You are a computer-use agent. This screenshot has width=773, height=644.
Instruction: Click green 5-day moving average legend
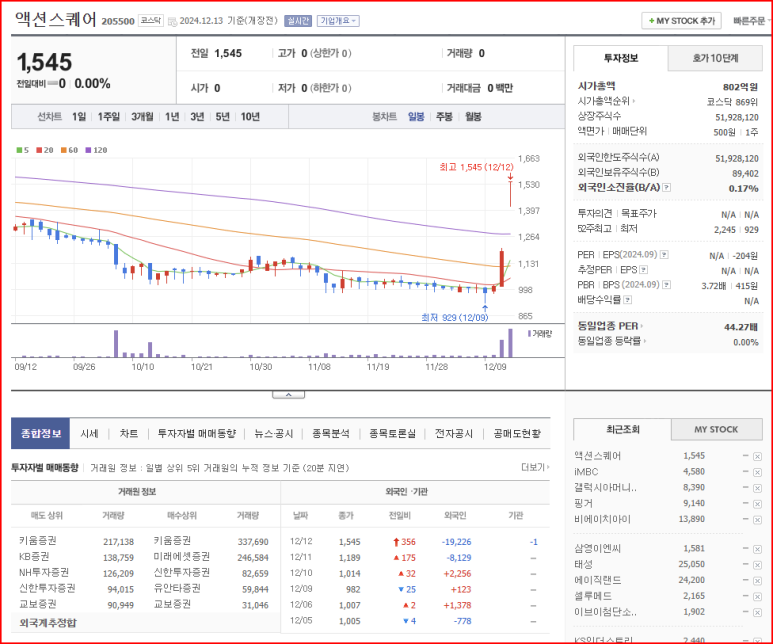coord(22,150)
